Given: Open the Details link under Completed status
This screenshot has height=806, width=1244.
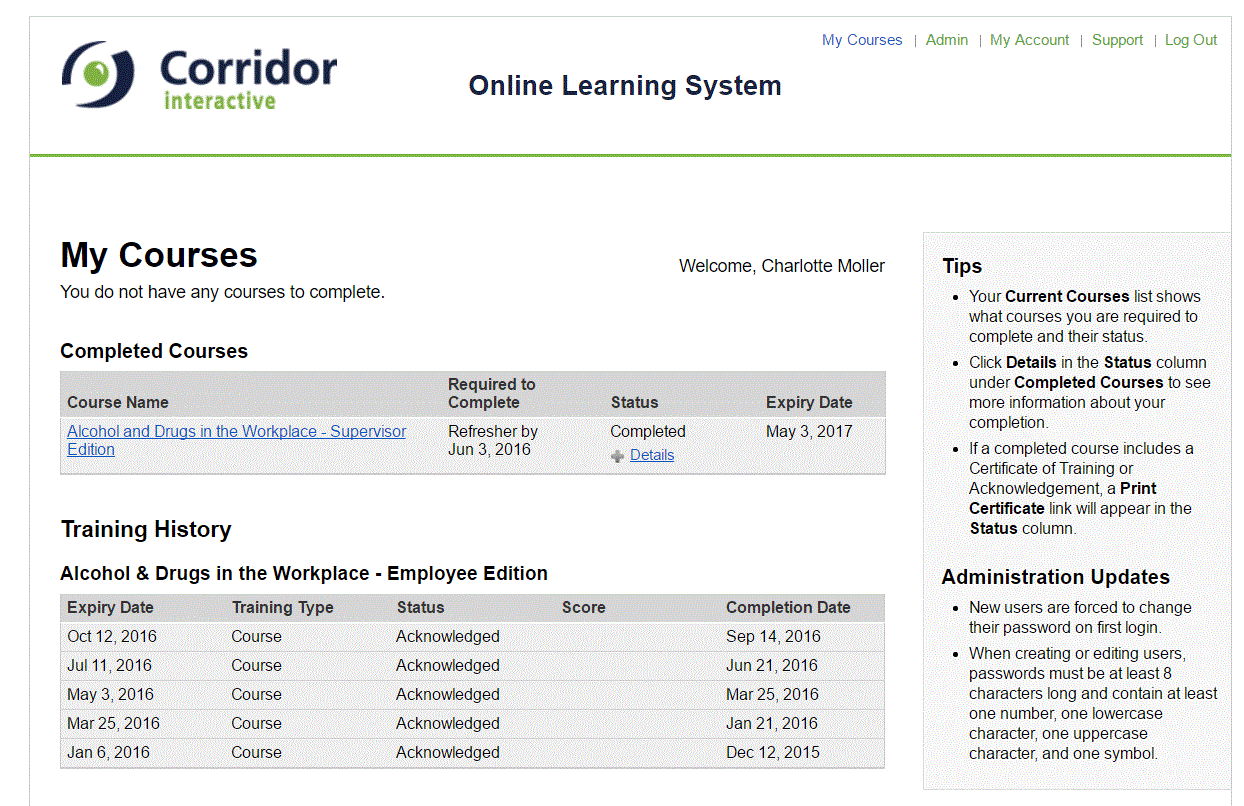Looking at the screenshot, I should (652, 455).
